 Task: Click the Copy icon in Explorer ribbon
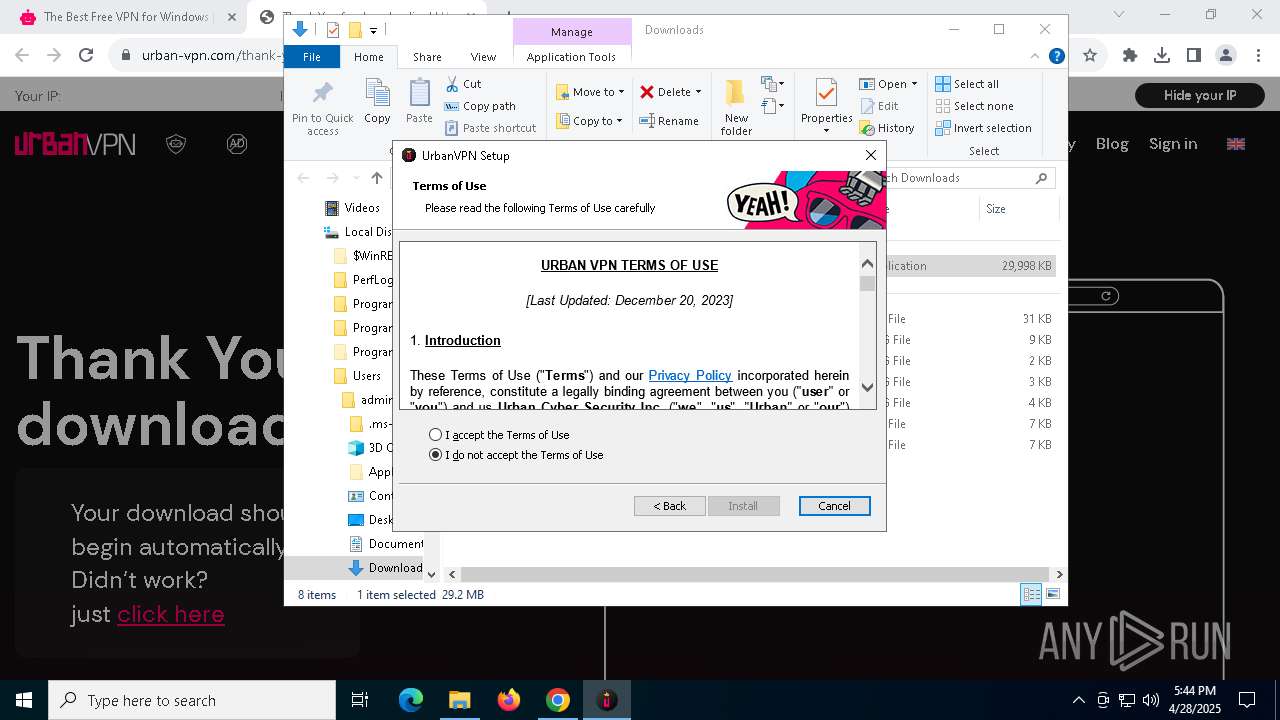(x=377, y=102)
